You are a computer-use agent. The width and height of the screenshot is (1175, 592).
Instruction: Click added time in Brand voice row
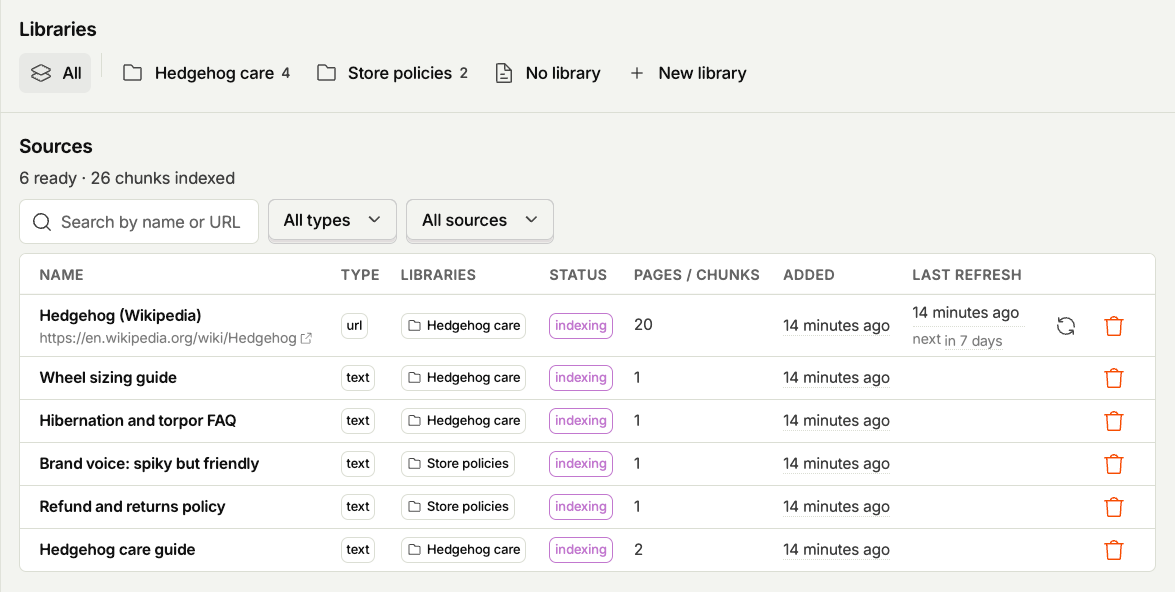click(x=836, y=464)
